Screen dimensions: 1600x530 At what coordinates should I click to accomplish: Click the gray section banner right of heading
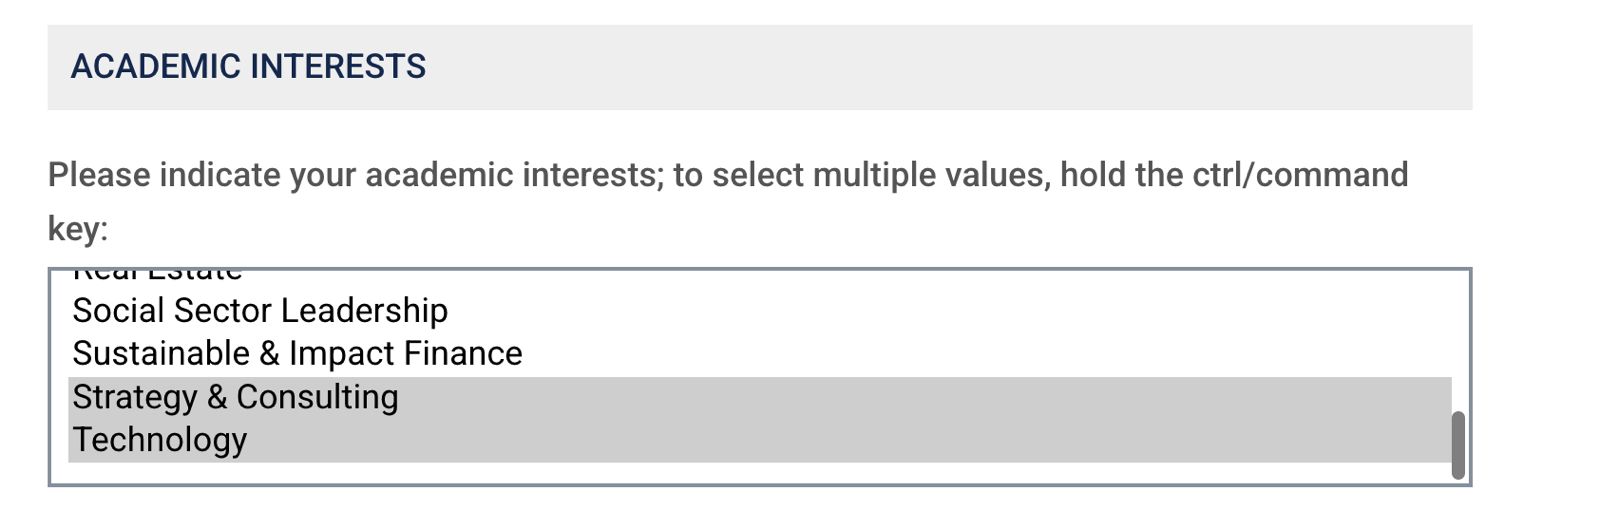950,67
